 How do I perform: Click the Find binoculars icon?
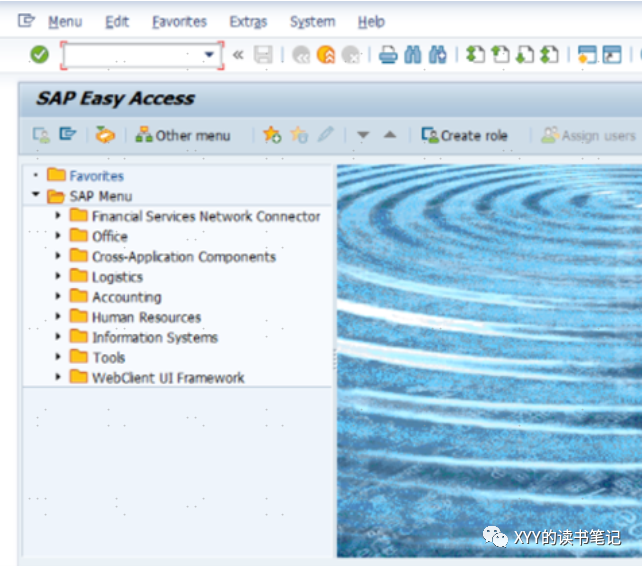tap(413, 55)
